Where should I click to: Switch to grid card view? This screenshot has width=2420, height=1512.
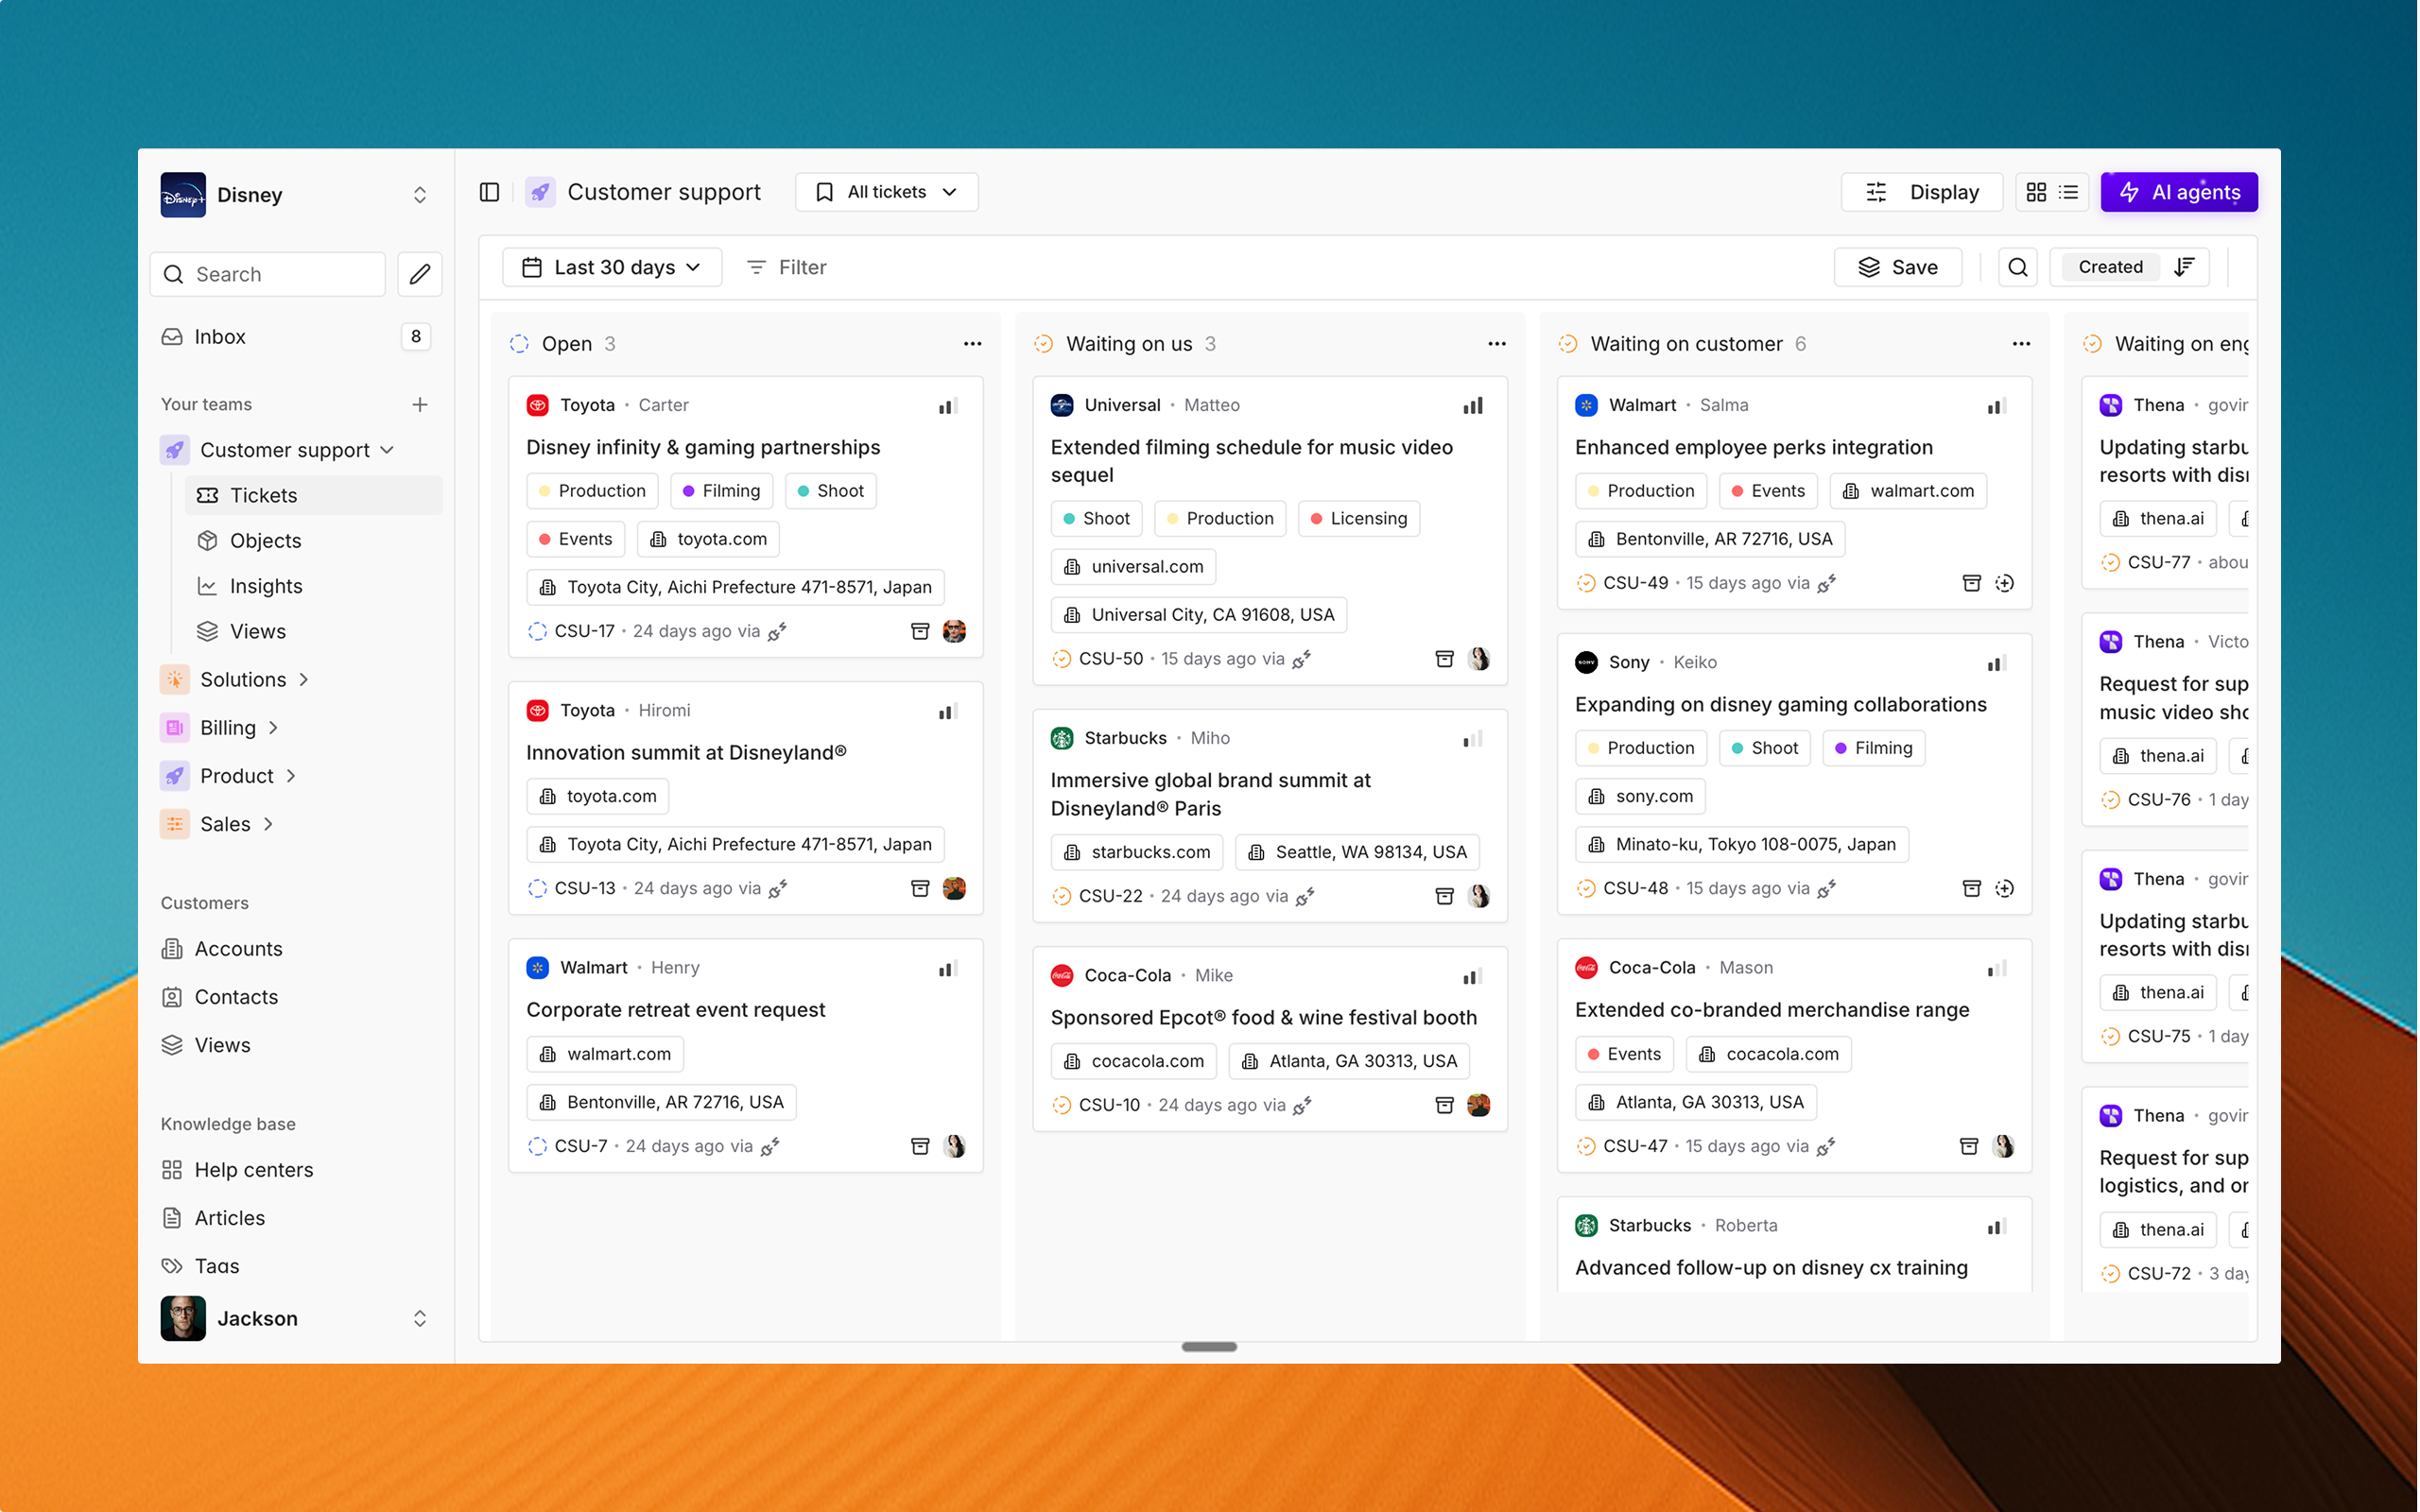point(2037,191)
